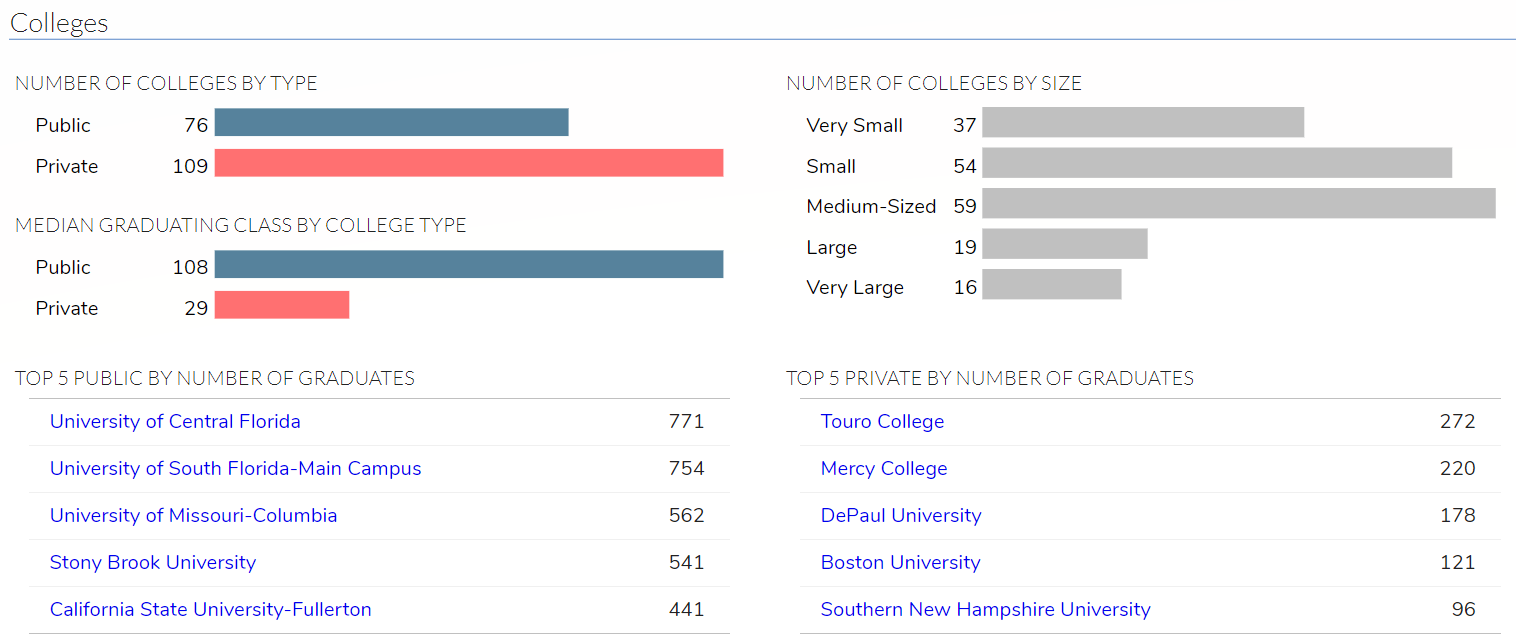Screen dimensions: 1516x640
Task: Open the Boston University link
Action: (900, 562)
